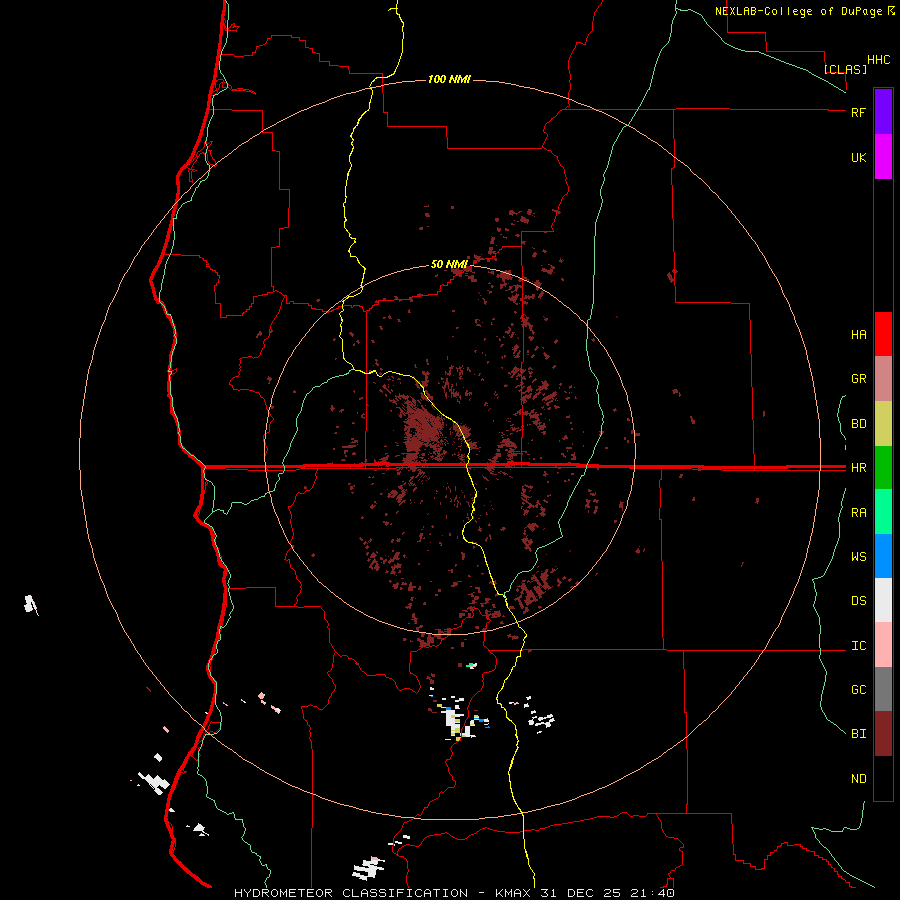Pick the HR green legend swatch

tap(883, 468)
